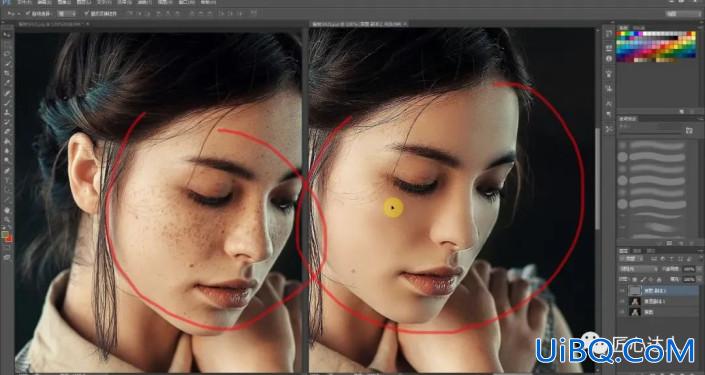705x375 pixels.
Task: Enable the Show Transform Controls checkbox
Action: tap(86, 13)
